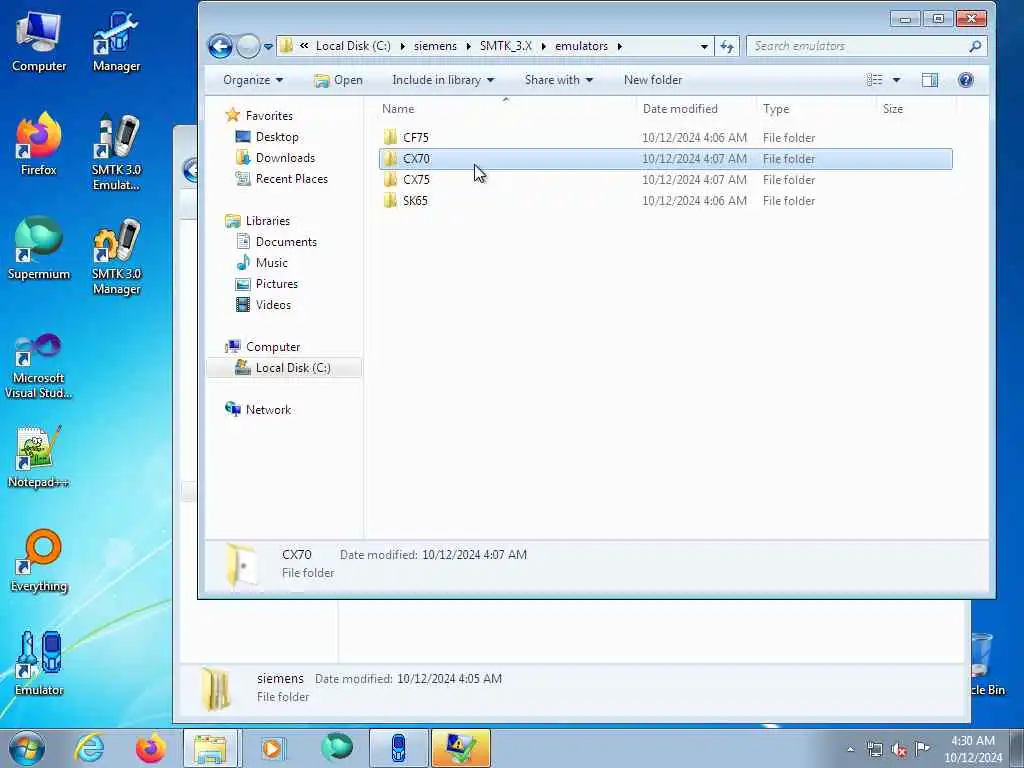Launch Supermium from the desktop
The width and height of the screenshot is (1024, 768).
[39, 248]
